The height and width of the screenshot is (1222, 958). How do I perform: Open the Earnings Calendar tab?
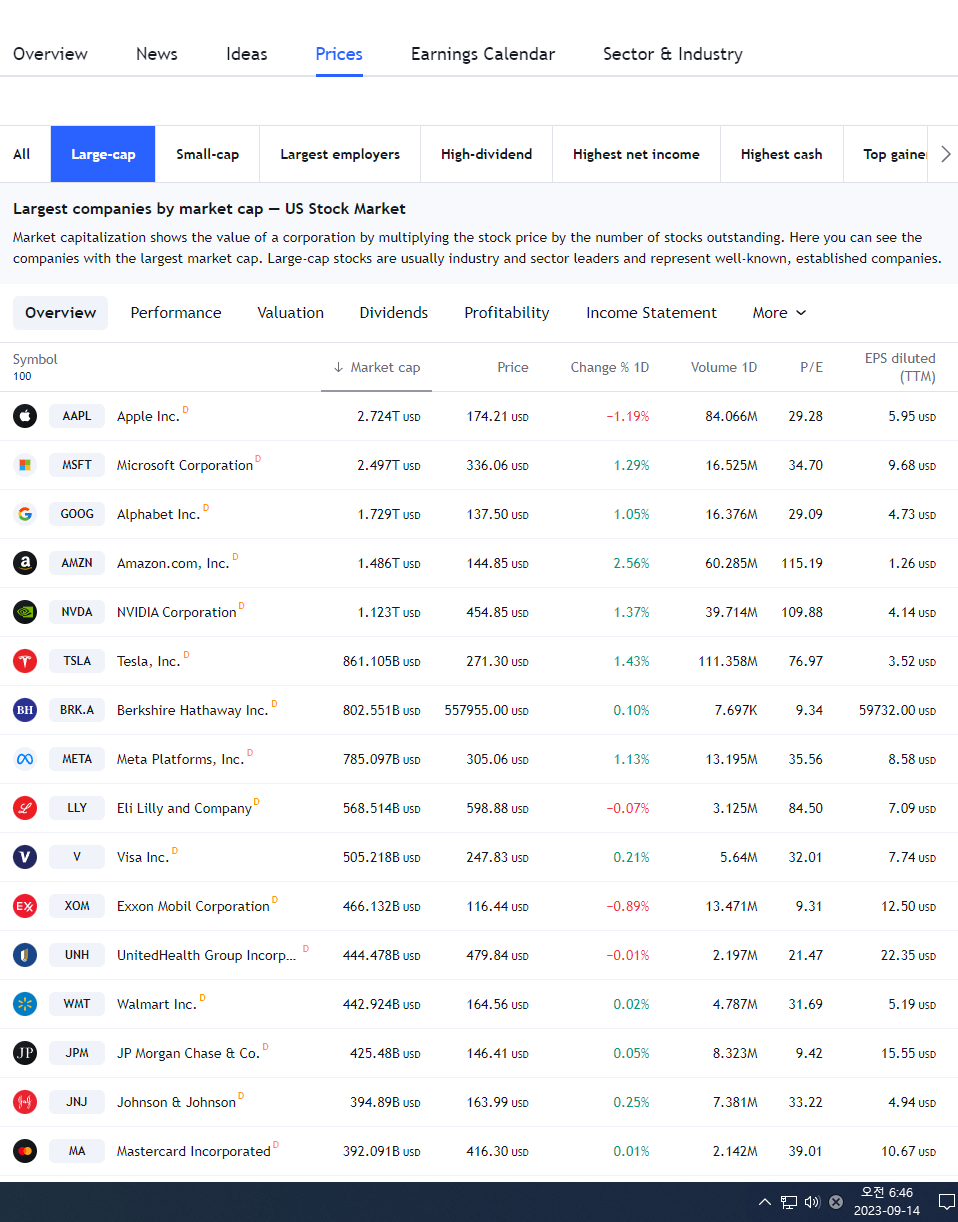pyautogui.click(x=483, y=54)
